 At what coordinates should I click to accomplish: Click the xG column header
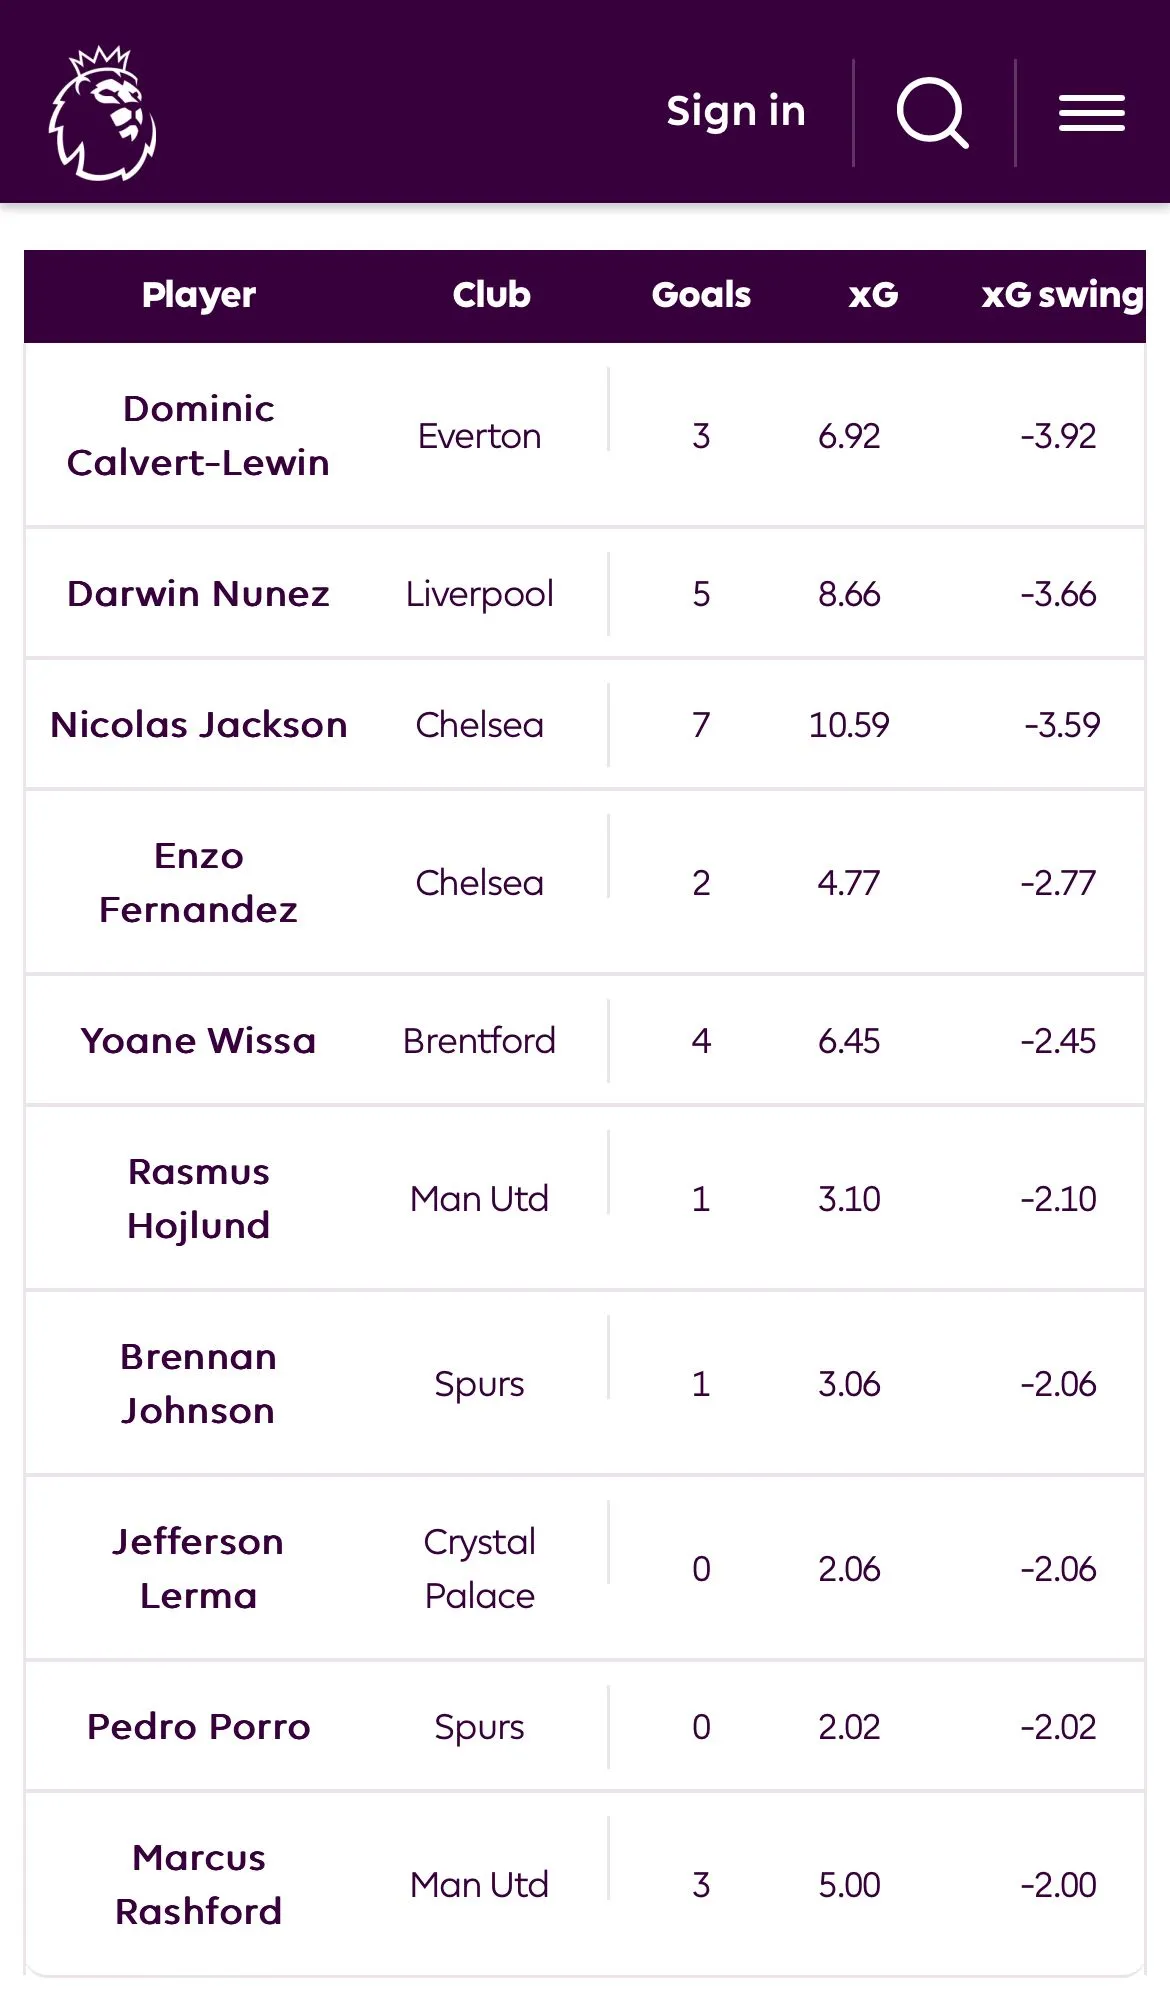coord(873,295)
